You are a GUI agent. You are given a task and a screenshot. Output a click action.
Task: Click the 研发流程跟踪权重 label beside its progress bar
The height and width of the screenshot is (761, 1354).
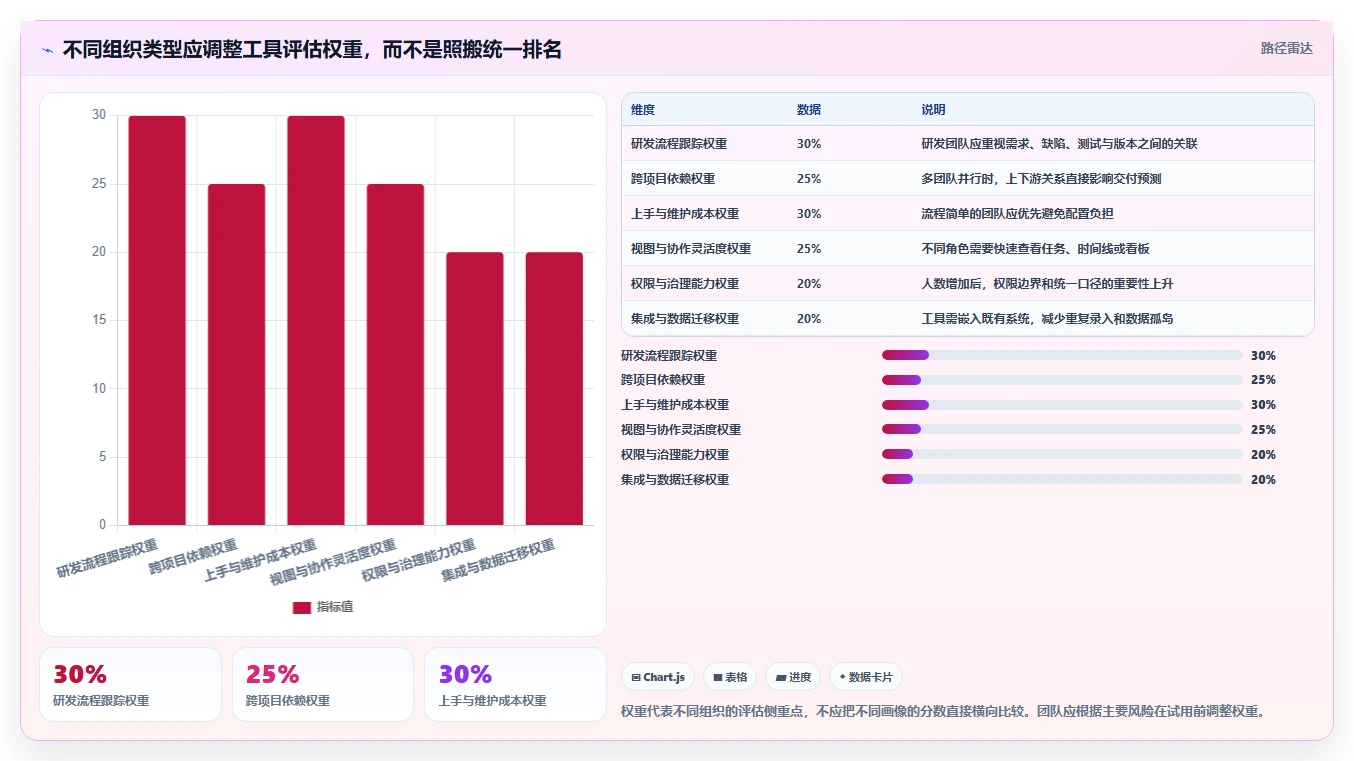[x=669, y=355]
